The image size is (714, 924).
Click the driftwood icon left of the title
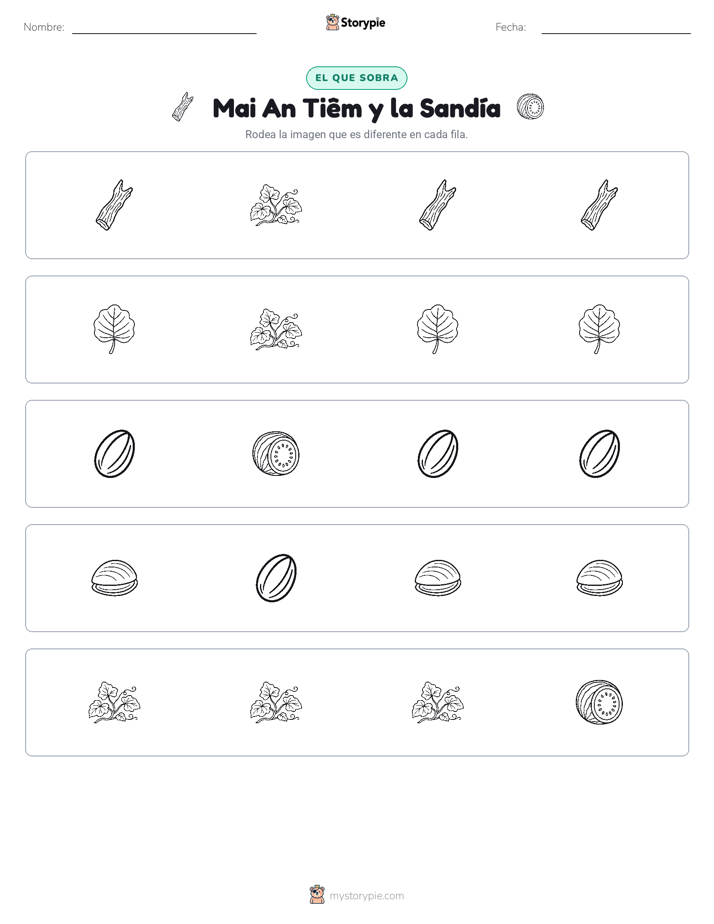[183, 107]
